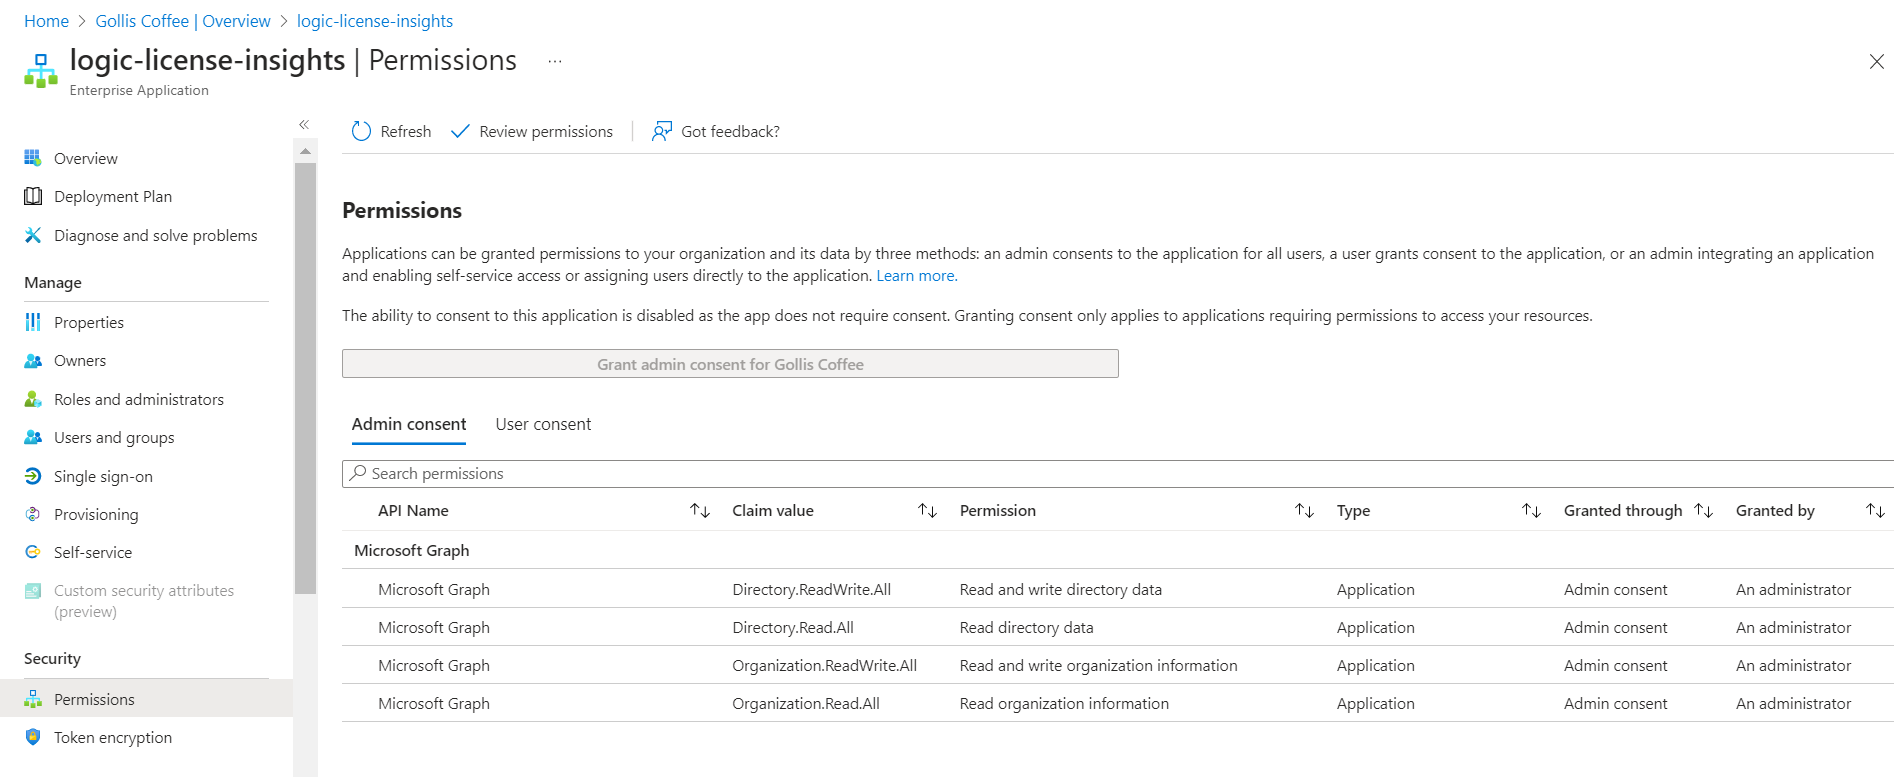Screen dimensions: 1894x777
Task: Go to Gollis Coffee Overview breadcrumb
Action: pyautogui.click(x=183, y=21)
